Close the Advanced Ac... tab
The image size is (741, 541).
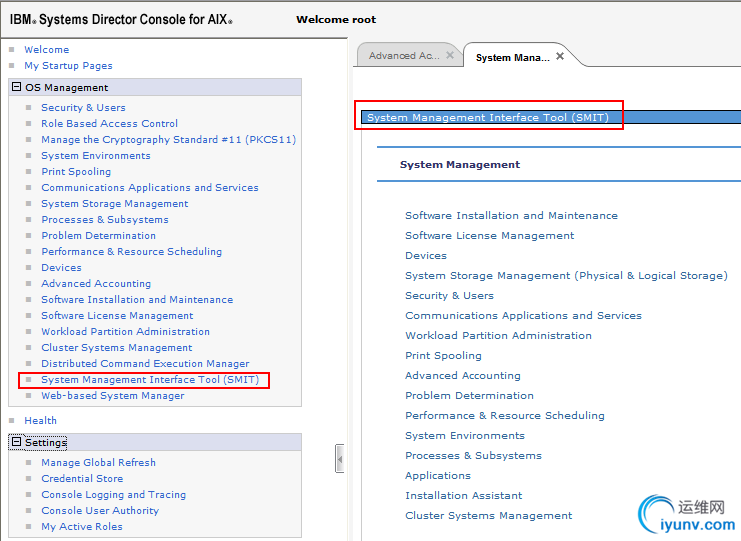[450, 55]
